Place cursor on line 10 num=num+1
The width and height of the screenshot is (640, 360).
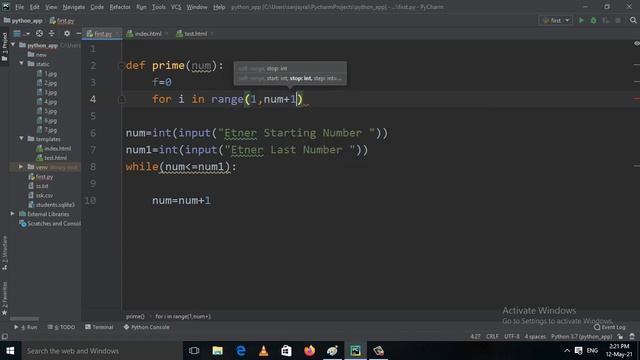pos(181,200)
